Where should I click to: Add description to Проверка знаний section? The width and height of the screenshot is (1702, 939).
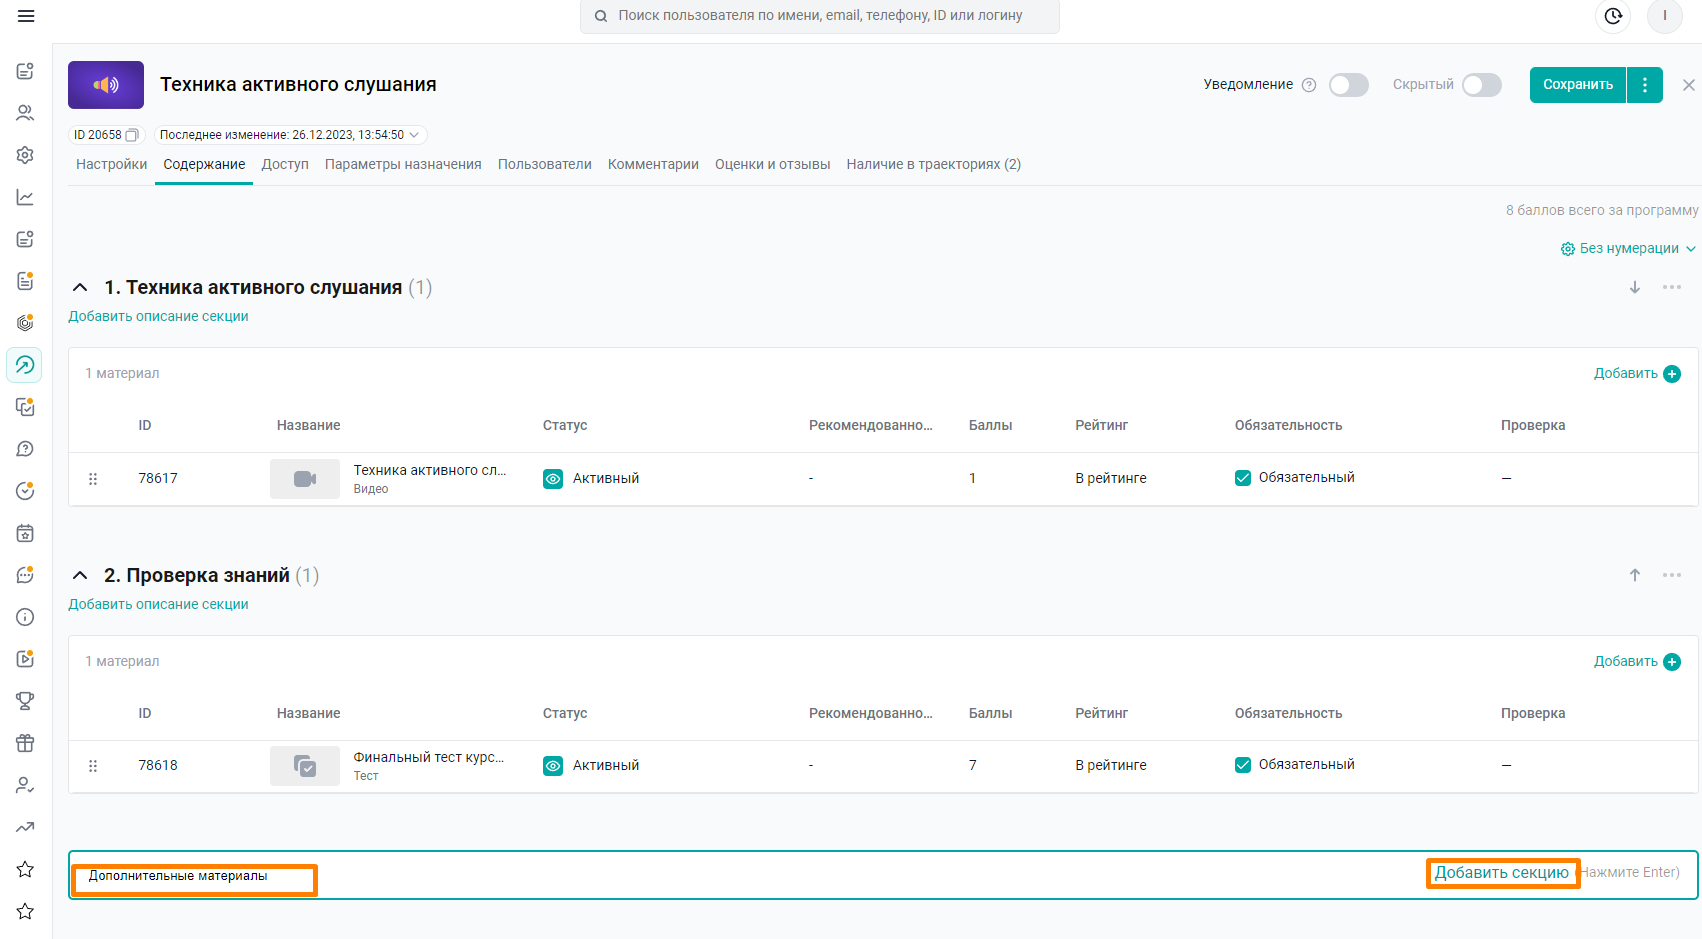158,605
